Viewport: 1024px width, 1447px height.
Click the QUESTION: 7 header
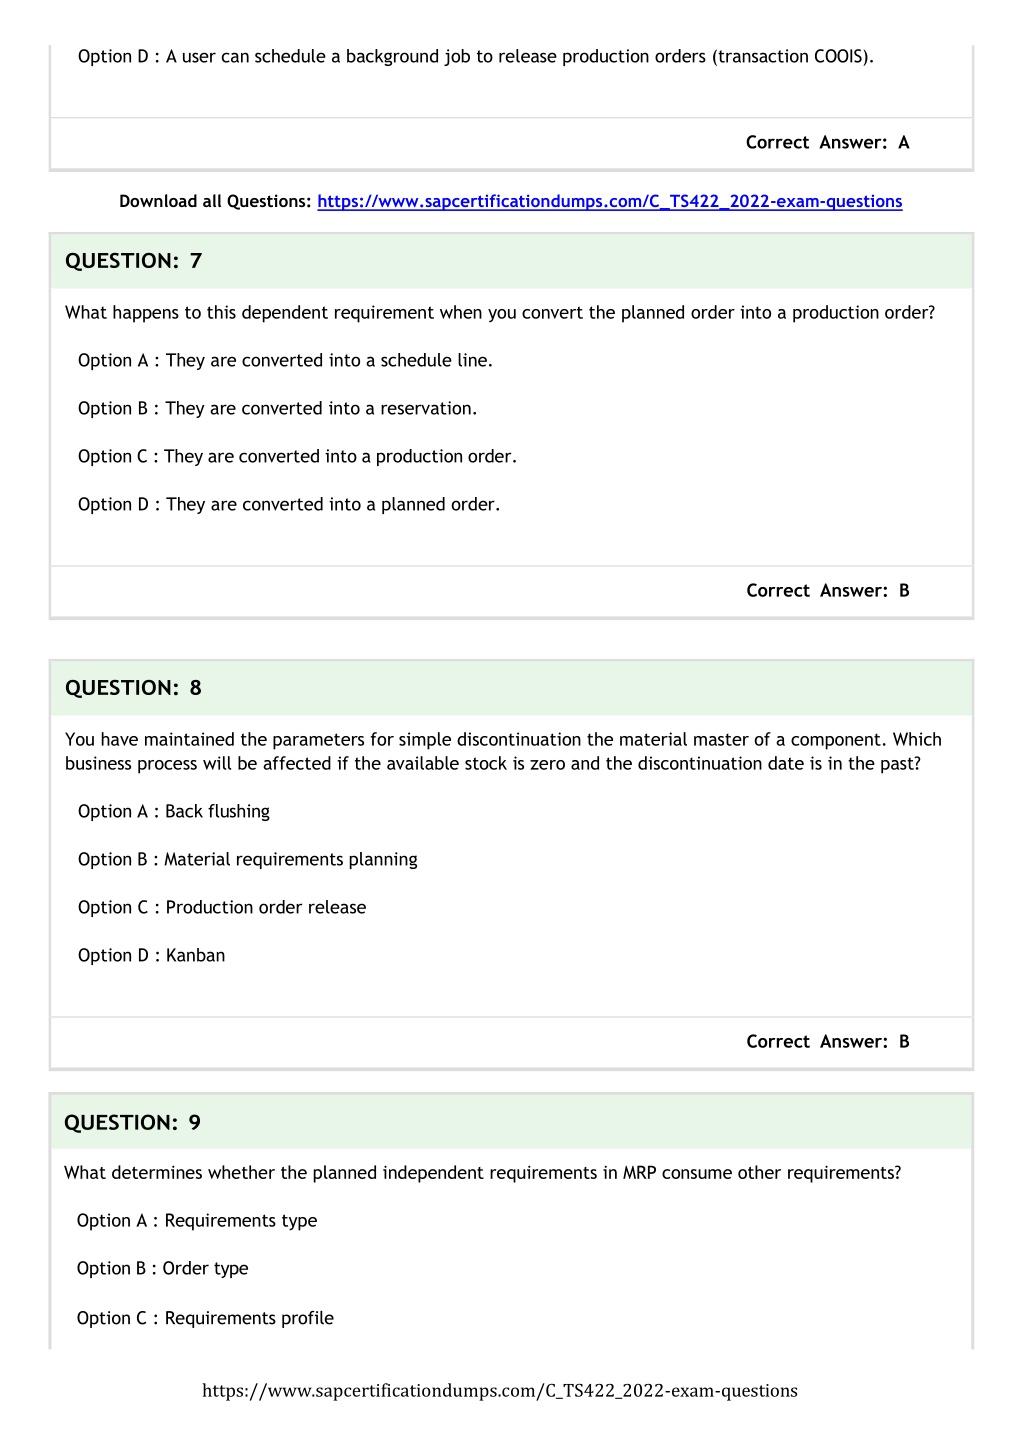134,261
